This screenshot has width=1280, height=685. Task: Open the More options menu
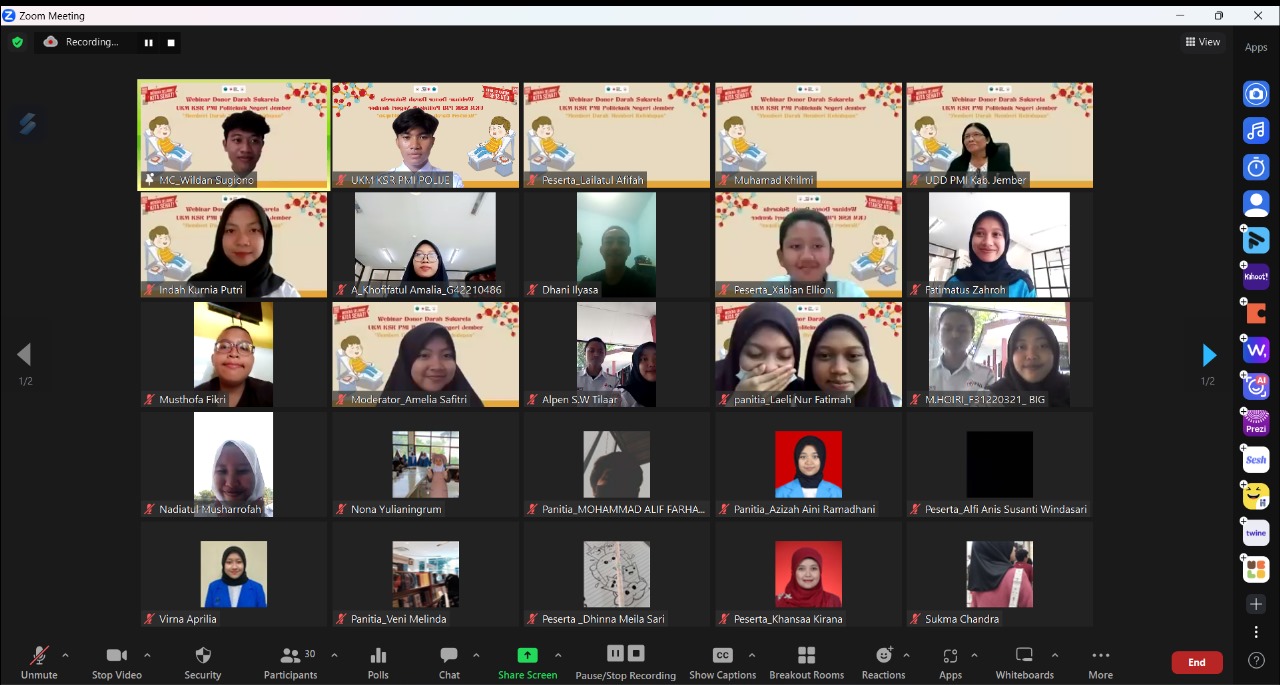coord(1100,663)
